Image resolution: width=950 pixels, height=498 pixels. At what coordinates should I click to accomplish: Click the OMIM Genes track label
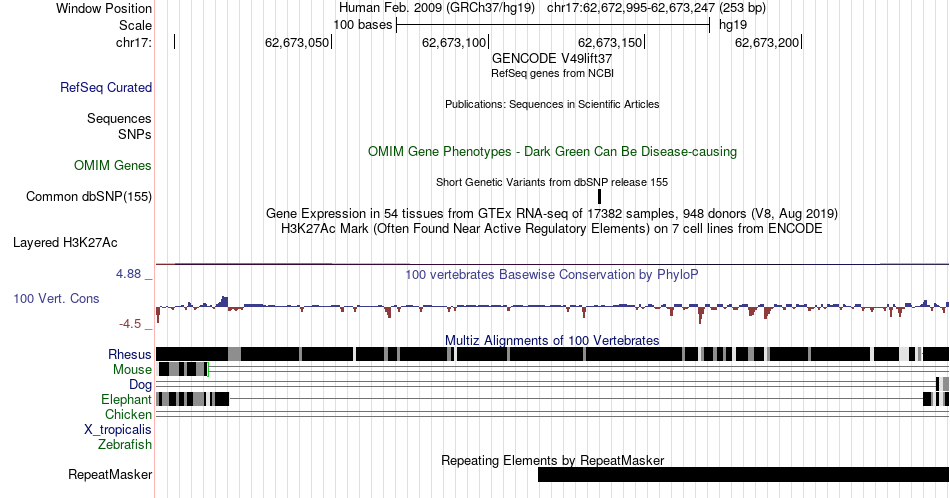pyautogui.click(x=113, y=165)
